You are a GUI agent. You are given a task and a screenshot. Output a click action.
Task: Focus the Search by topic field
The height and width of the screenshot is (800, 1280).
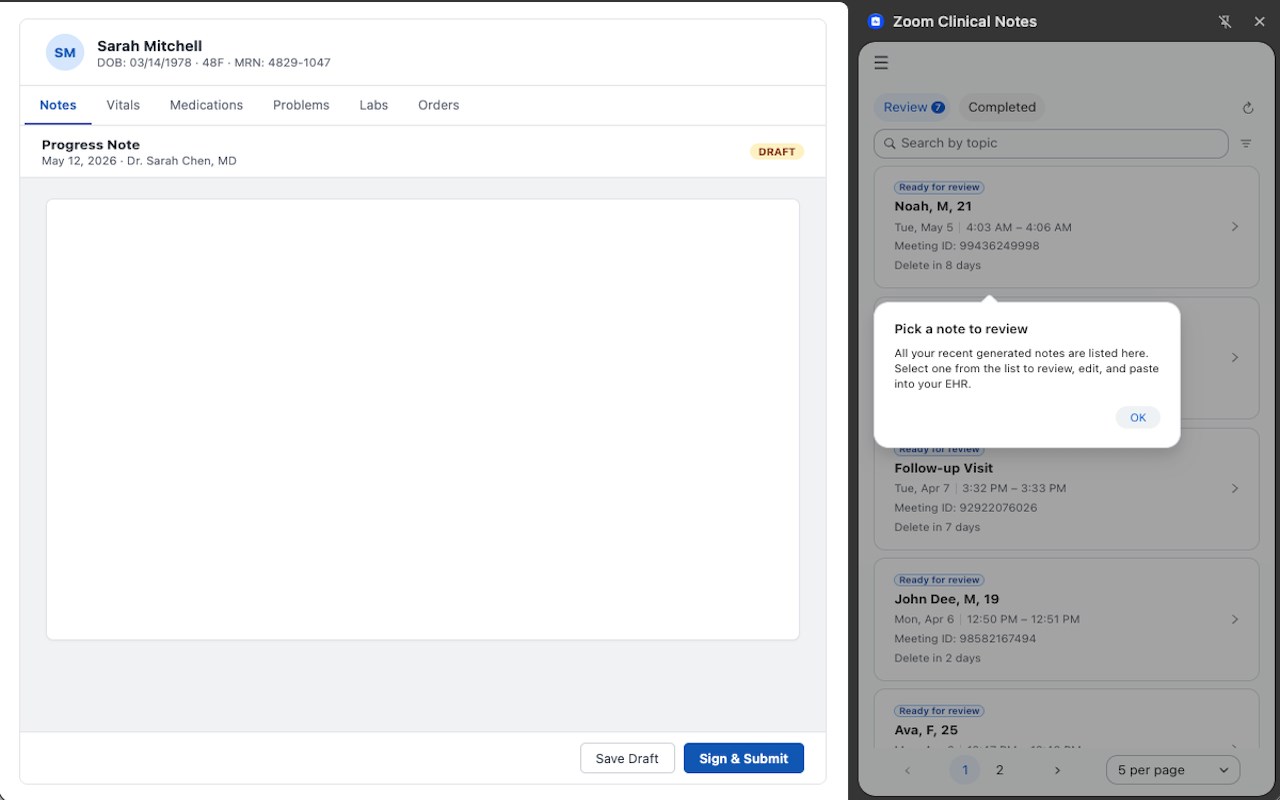click(1051, 143)
